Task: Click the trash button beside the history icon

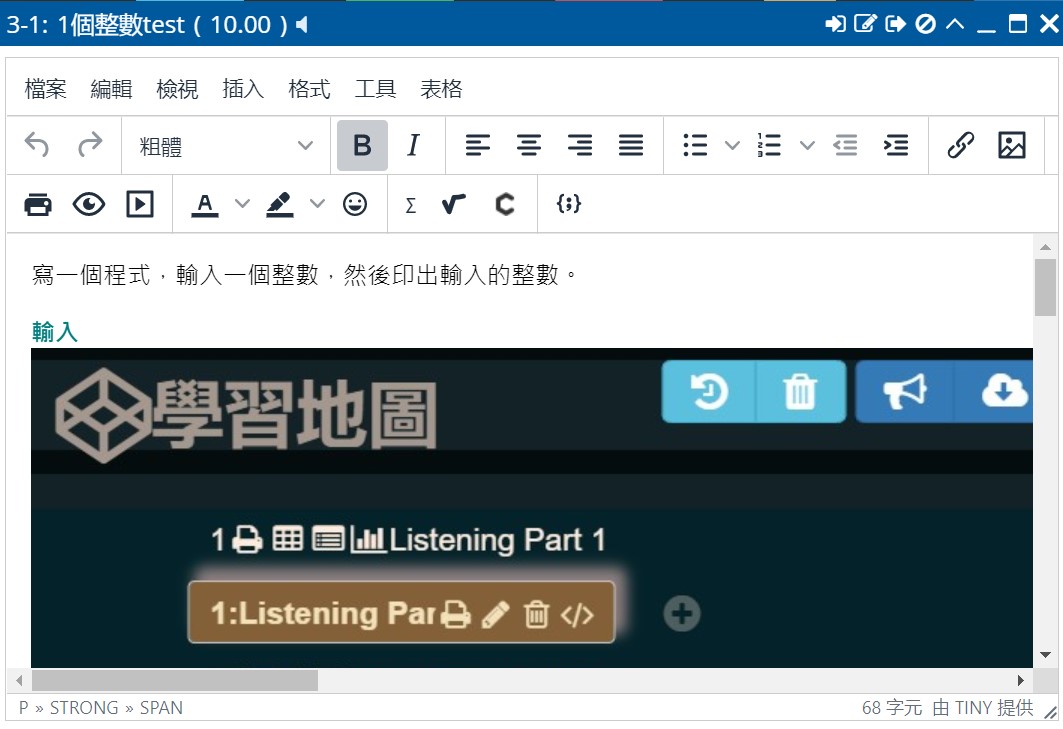Action: pyautogui.click(x=801, y=392)
